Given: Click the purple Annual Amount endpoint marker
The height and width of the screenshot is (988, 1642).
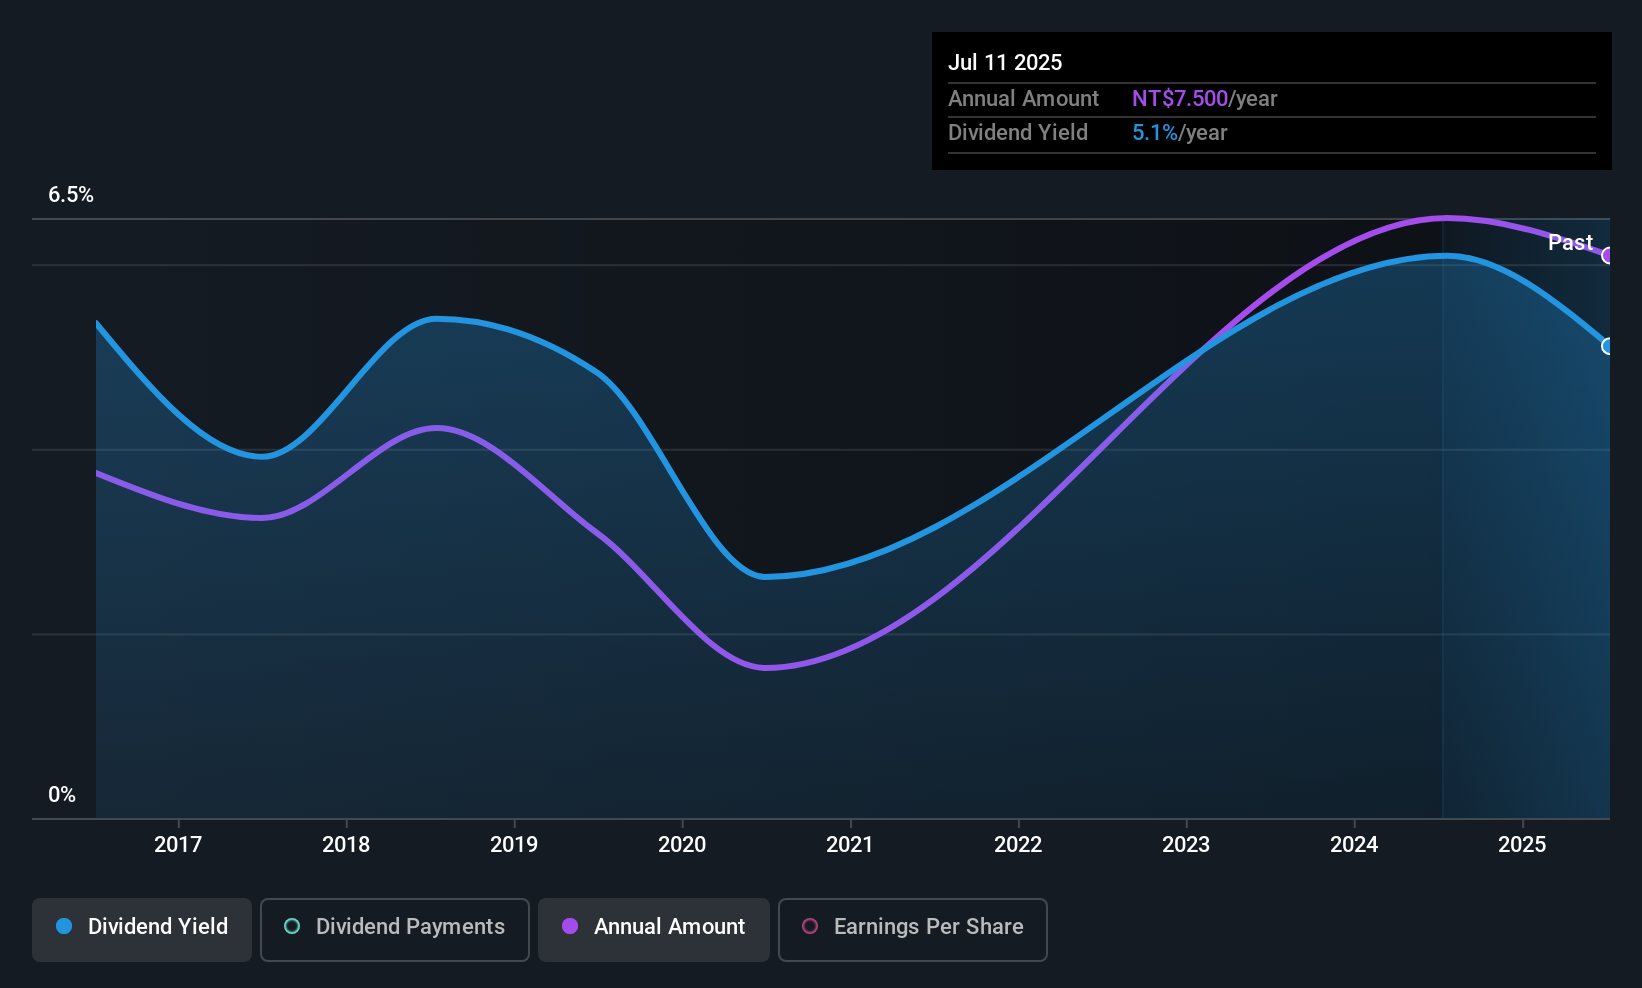Looking at the screenshot, I should click(1608, 256).
